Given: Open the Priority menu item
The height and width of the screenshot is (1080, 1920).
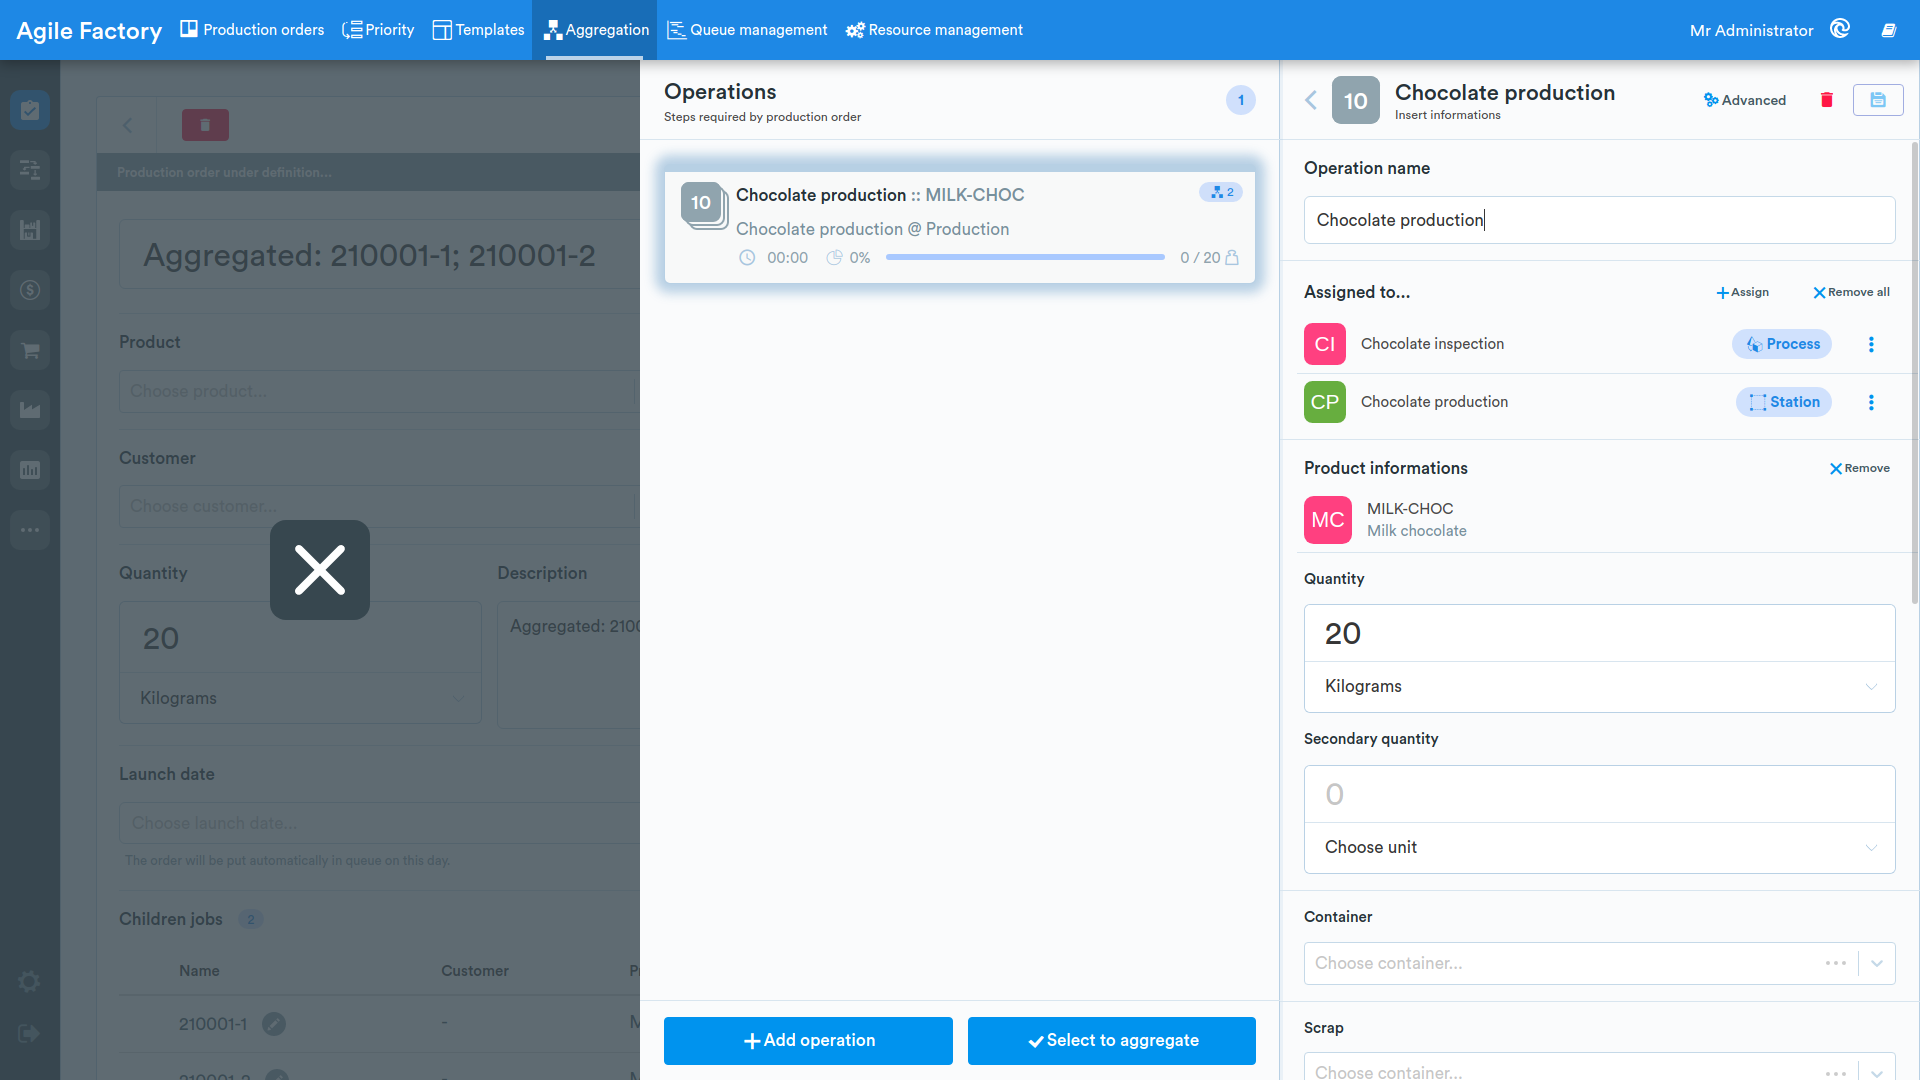Looking at the screenshot, I should (378, 30).
